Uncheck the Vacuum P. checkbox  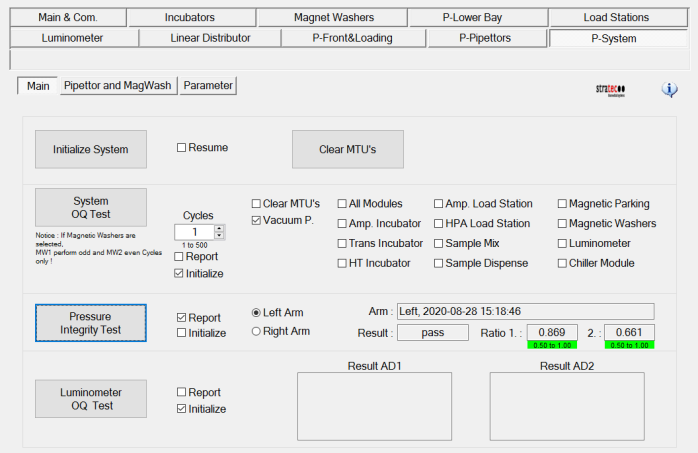pos(257,220)
